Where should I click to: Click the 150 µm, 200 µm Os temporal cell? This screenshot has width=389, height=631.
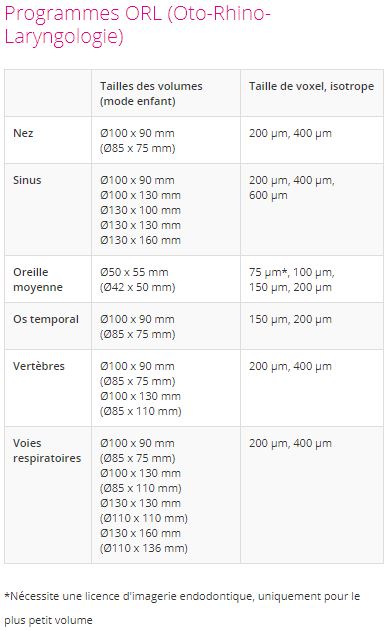[290, 319]
